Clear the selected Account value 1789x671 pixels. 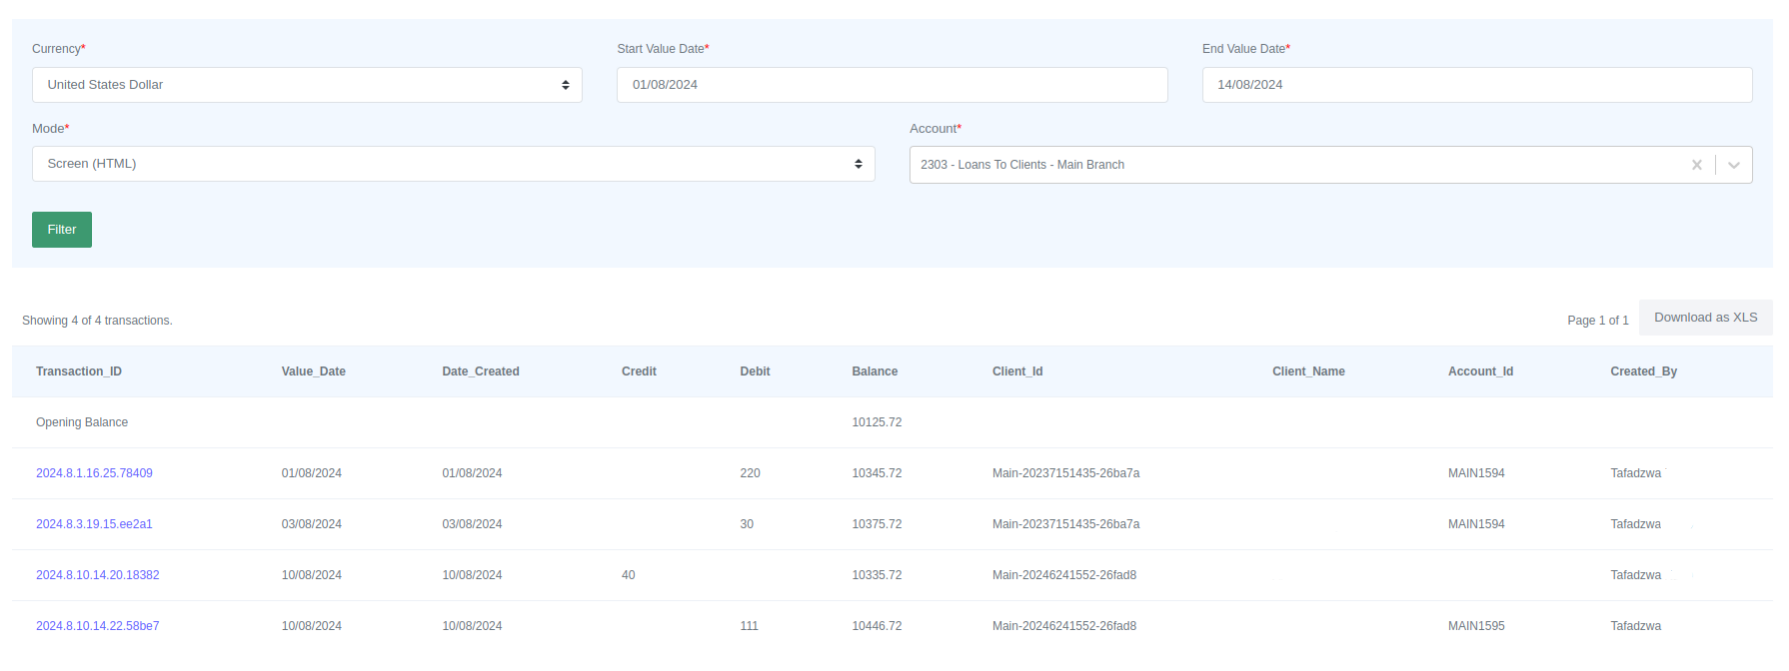point(1696,165)
